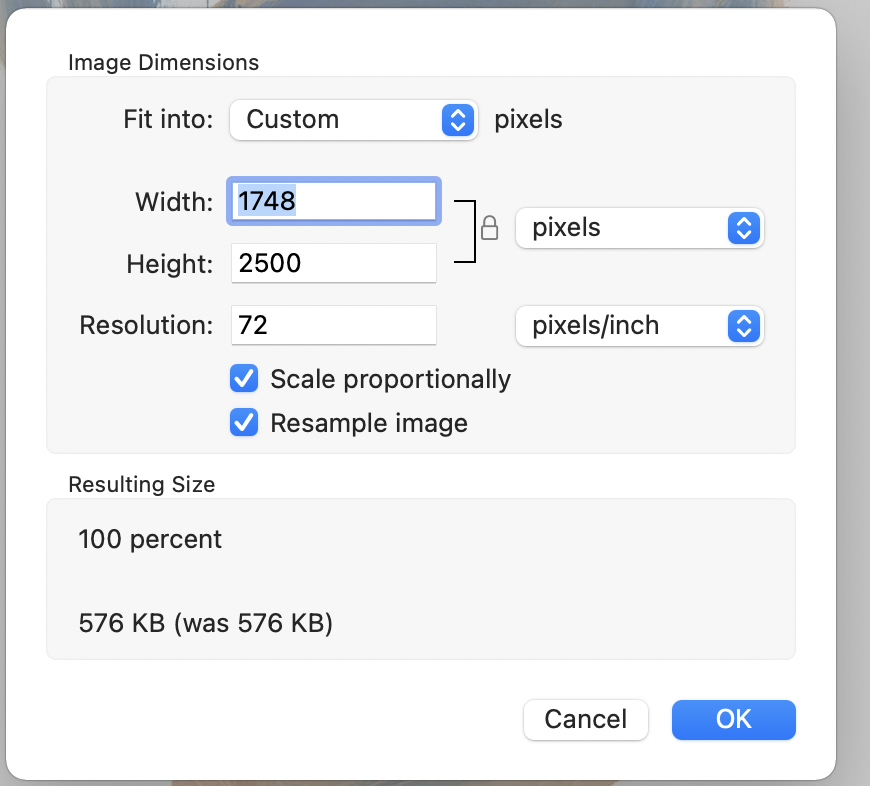Click the Height field showing 2500
Screen dimensions: 870x786
pos(333,263)
